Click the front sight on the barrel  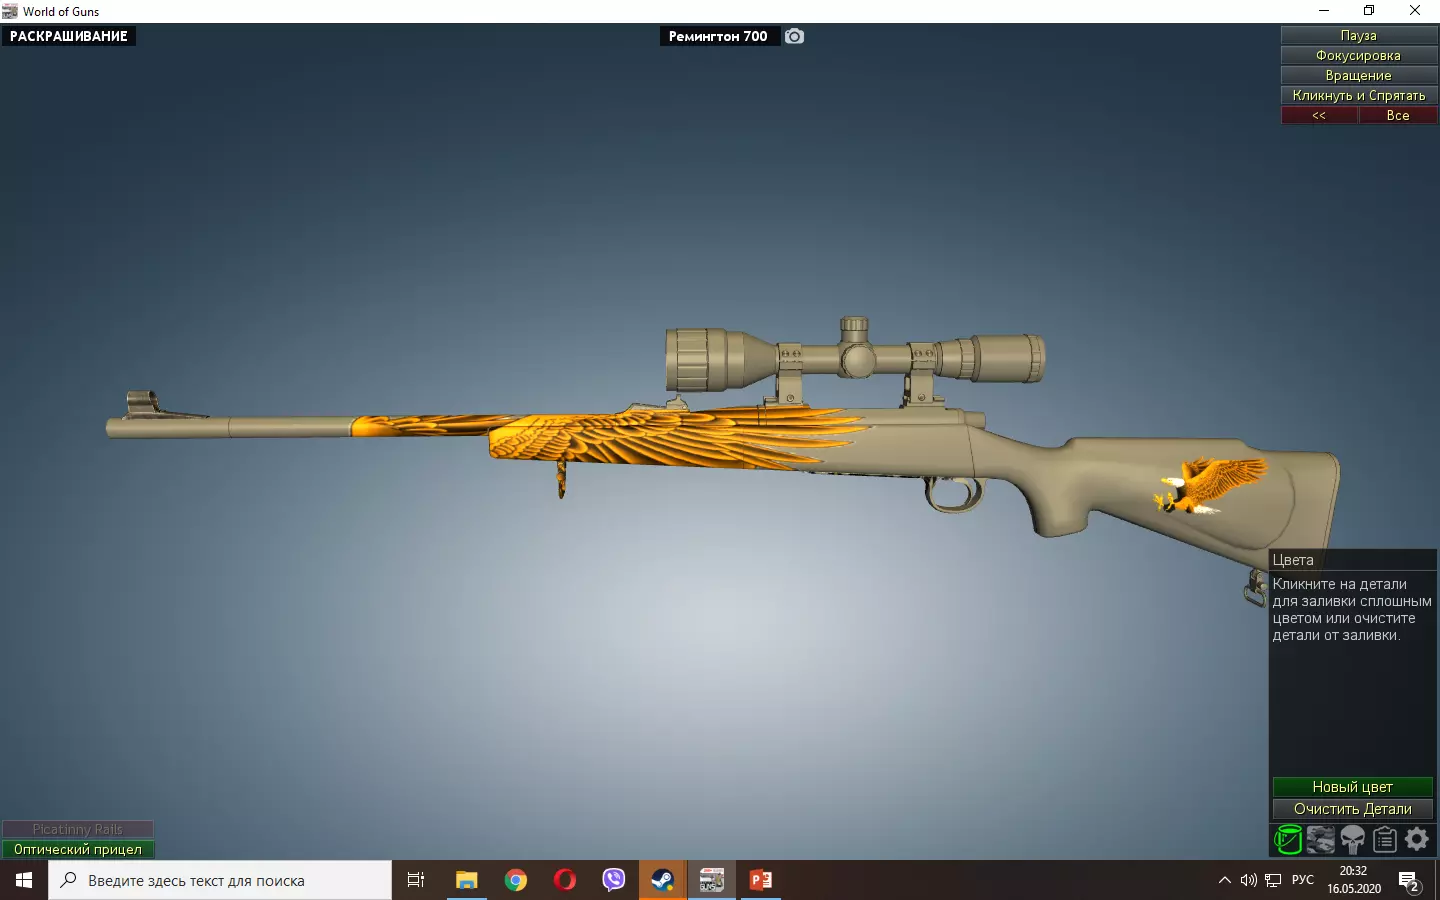pyautogui.click(x=145, y=405)
